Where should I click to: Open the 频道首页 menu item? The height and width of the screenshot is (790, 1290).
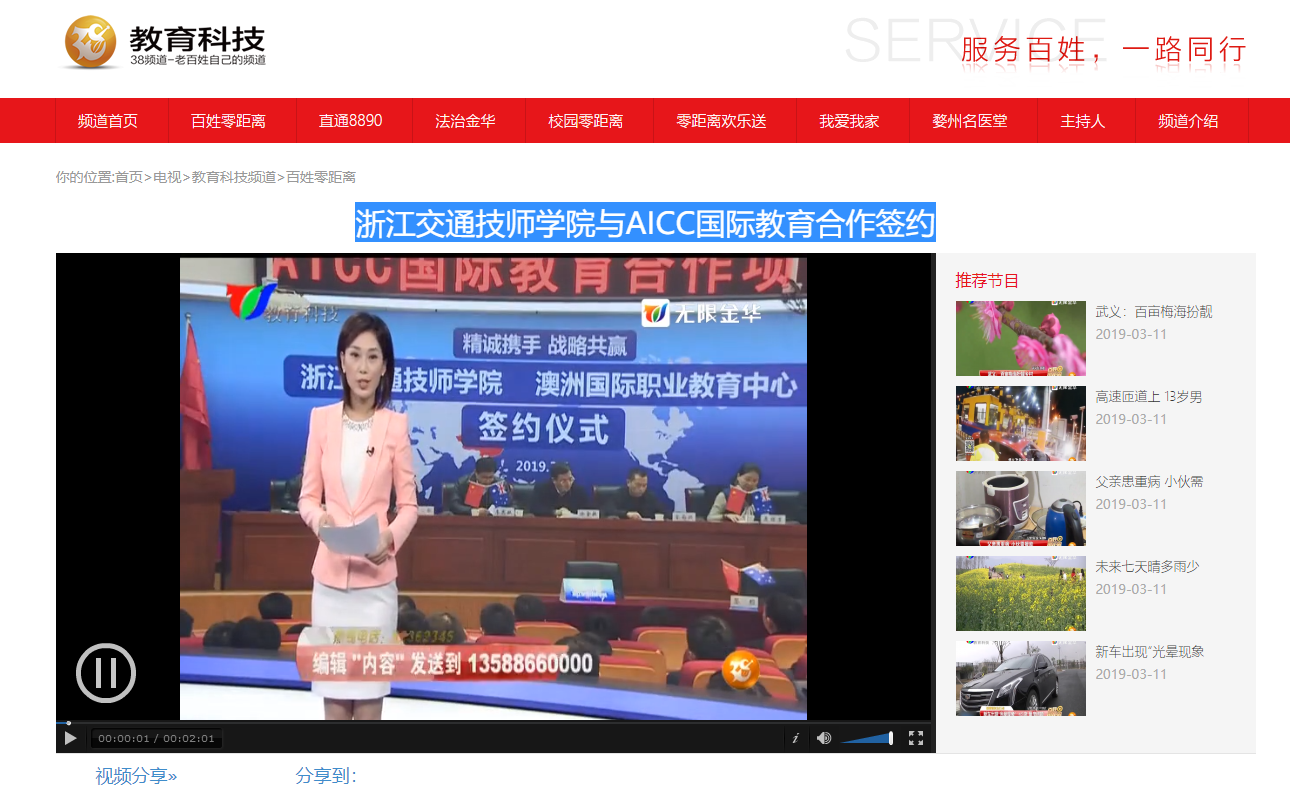tap(108, 121)
